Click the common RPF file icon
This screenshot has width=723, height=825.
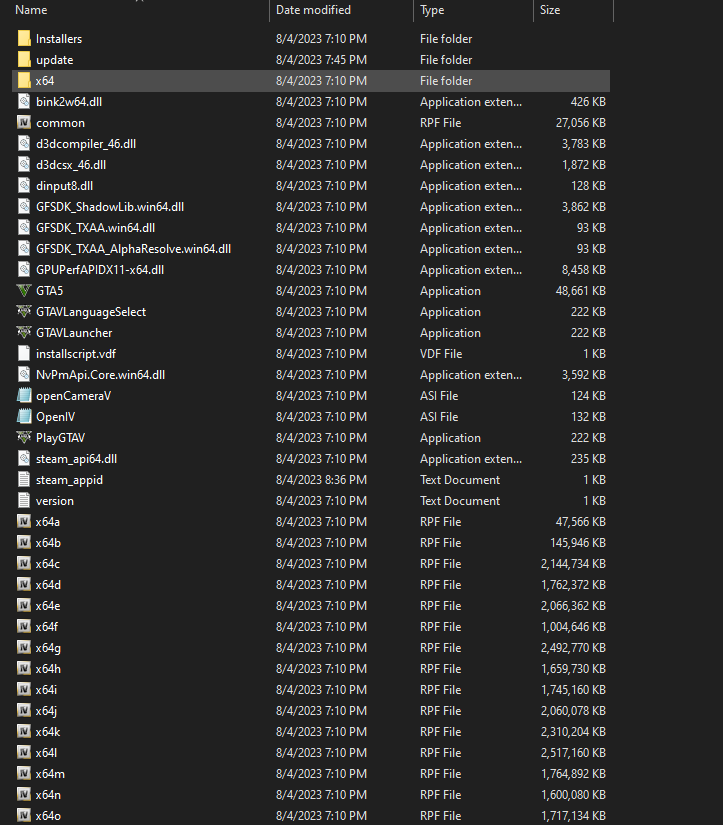(24, 123)
